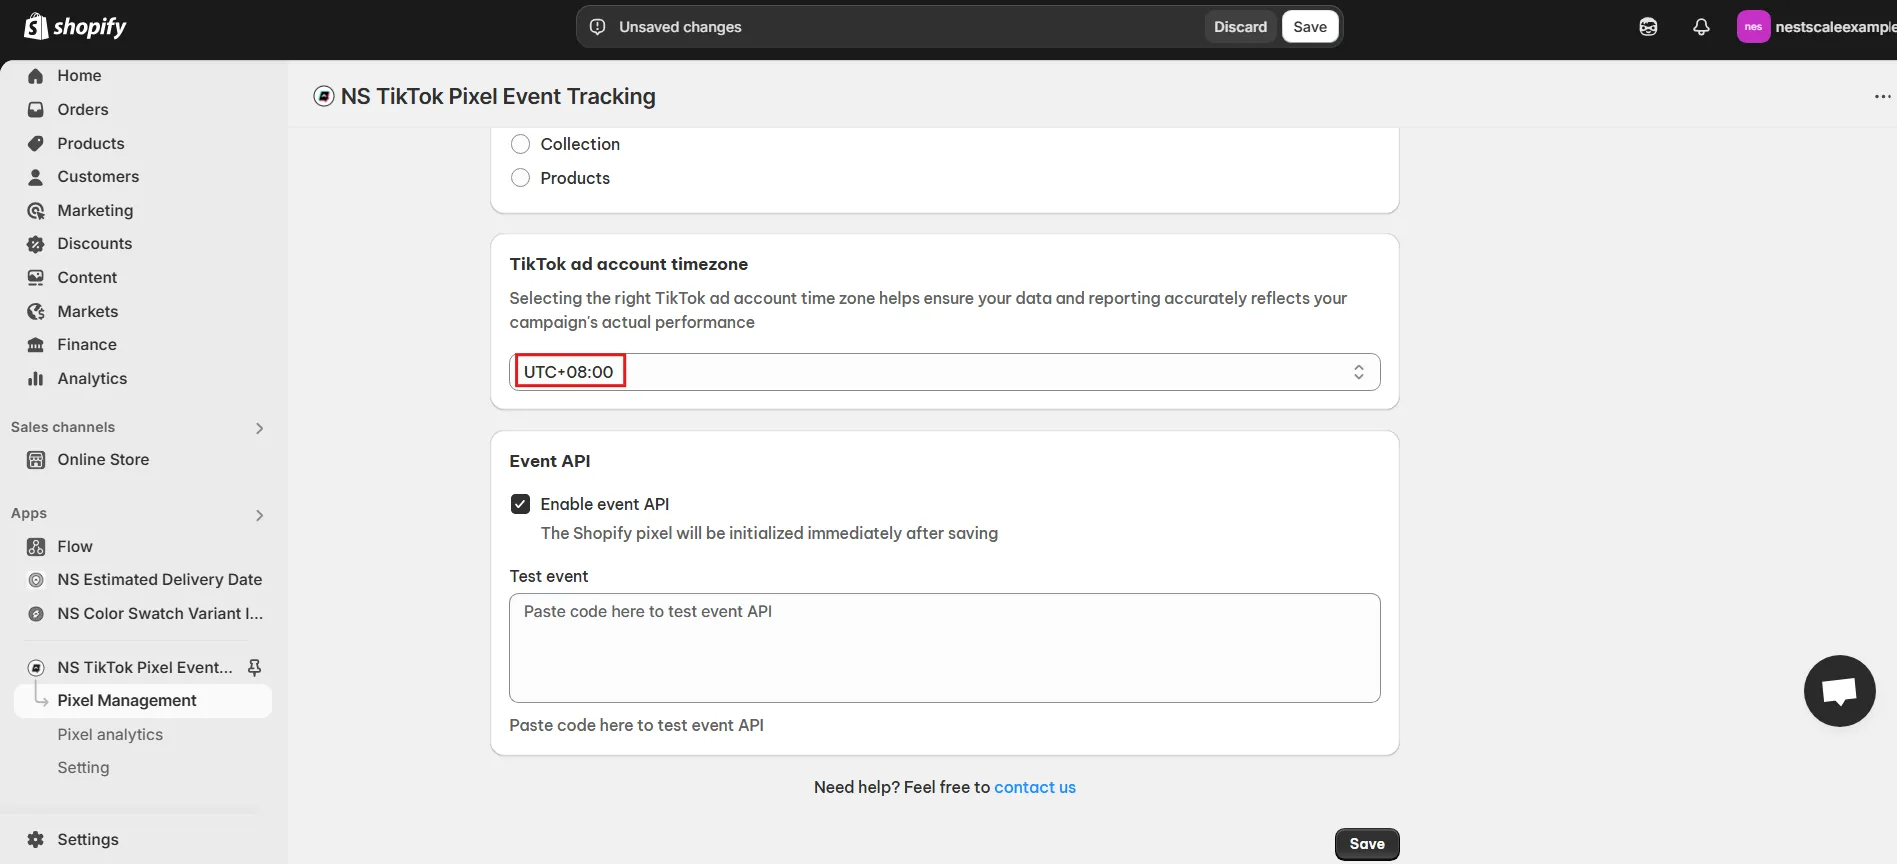Click the Shopify logo
Viewport: 1897px width, 864px height.
75,26
